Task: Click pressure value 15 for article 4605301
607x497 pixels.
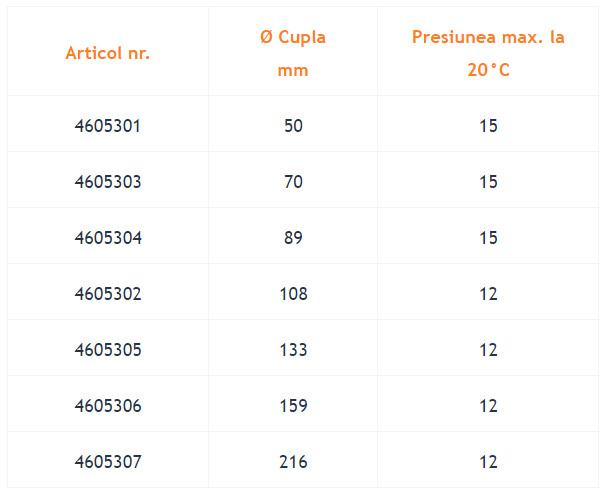Action: point(488,126)
